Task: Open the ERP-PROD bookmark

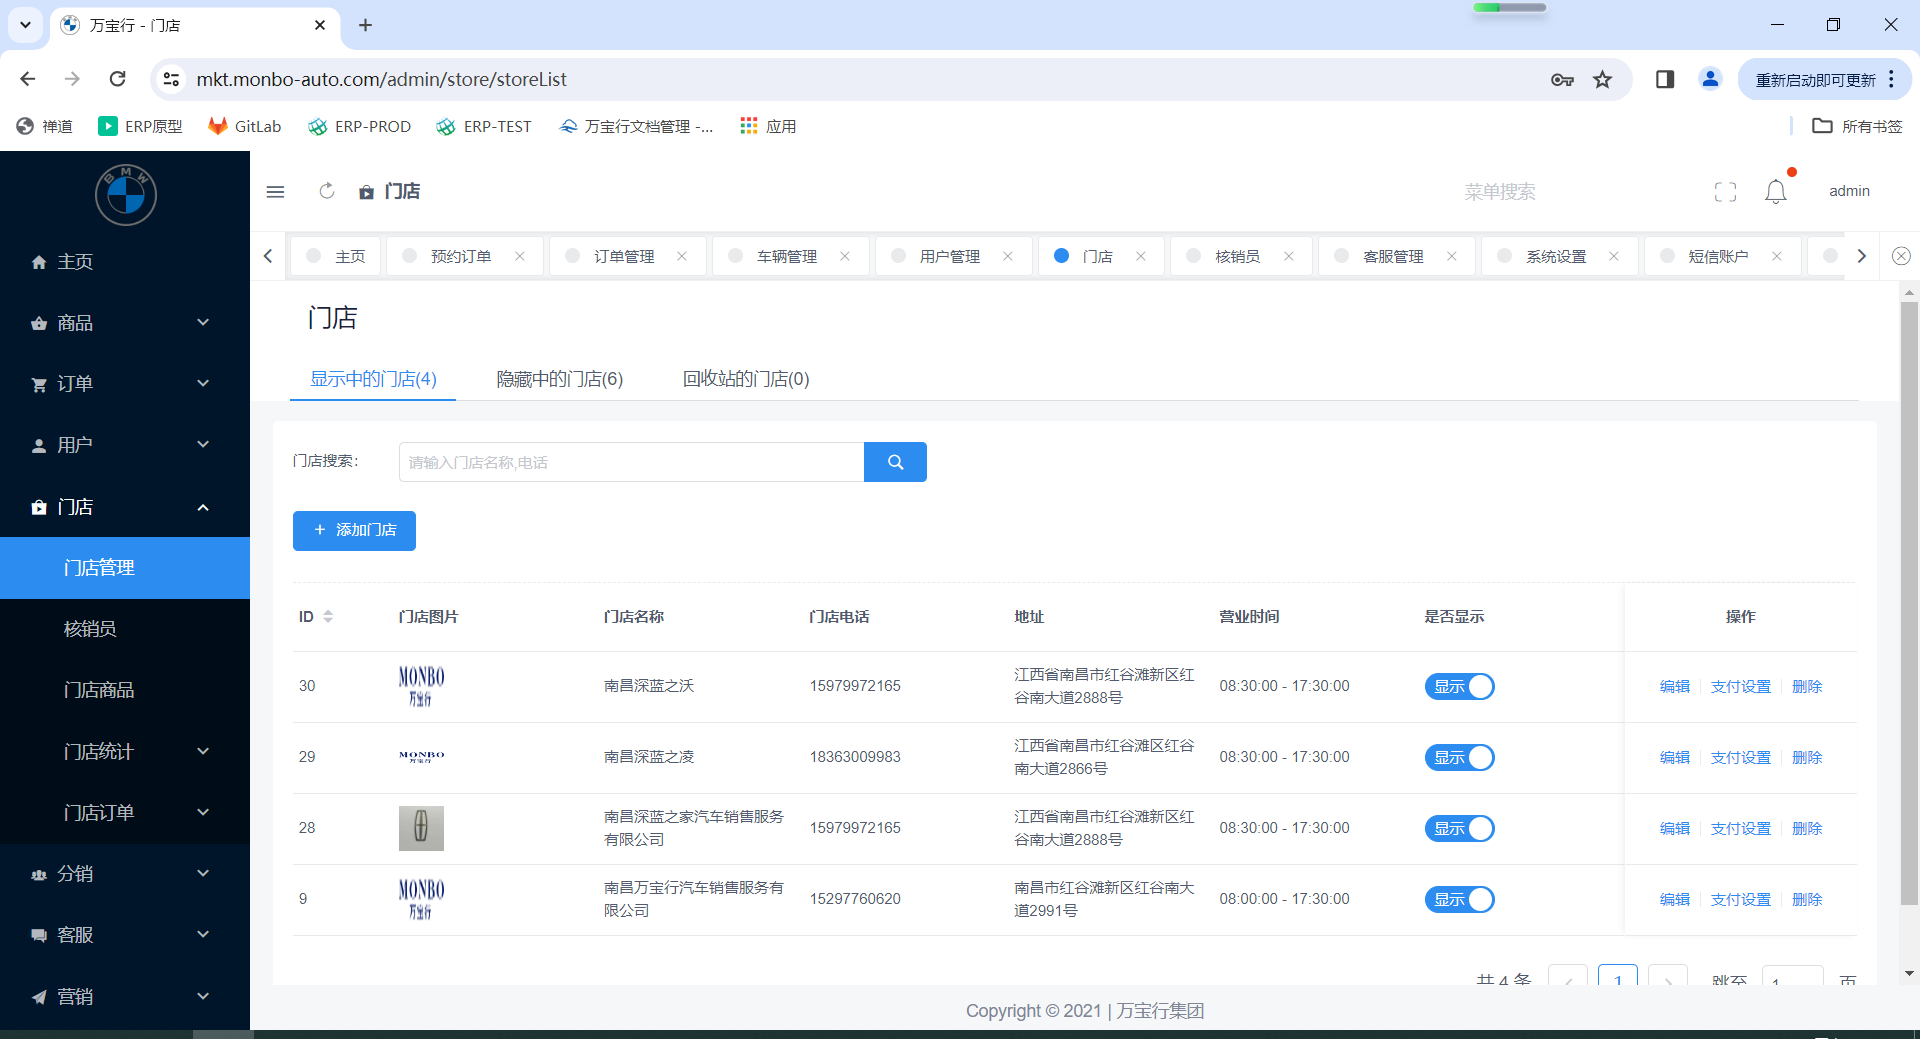Action: coord(360,126)
